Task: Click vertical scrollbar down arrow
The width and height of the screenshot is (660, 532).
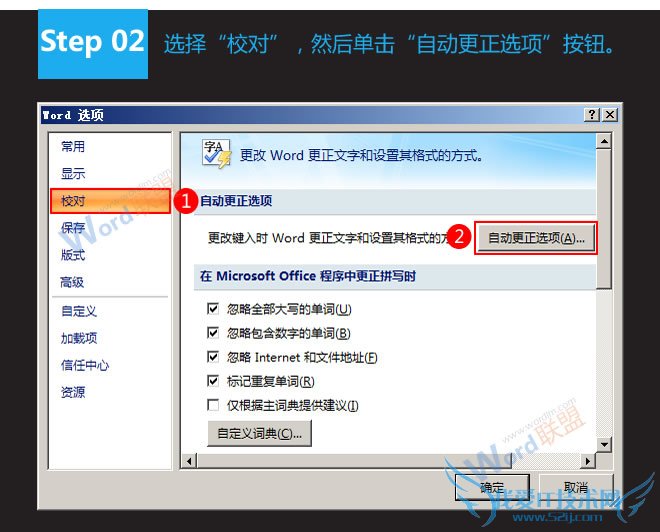Action: tap(604, 444)
